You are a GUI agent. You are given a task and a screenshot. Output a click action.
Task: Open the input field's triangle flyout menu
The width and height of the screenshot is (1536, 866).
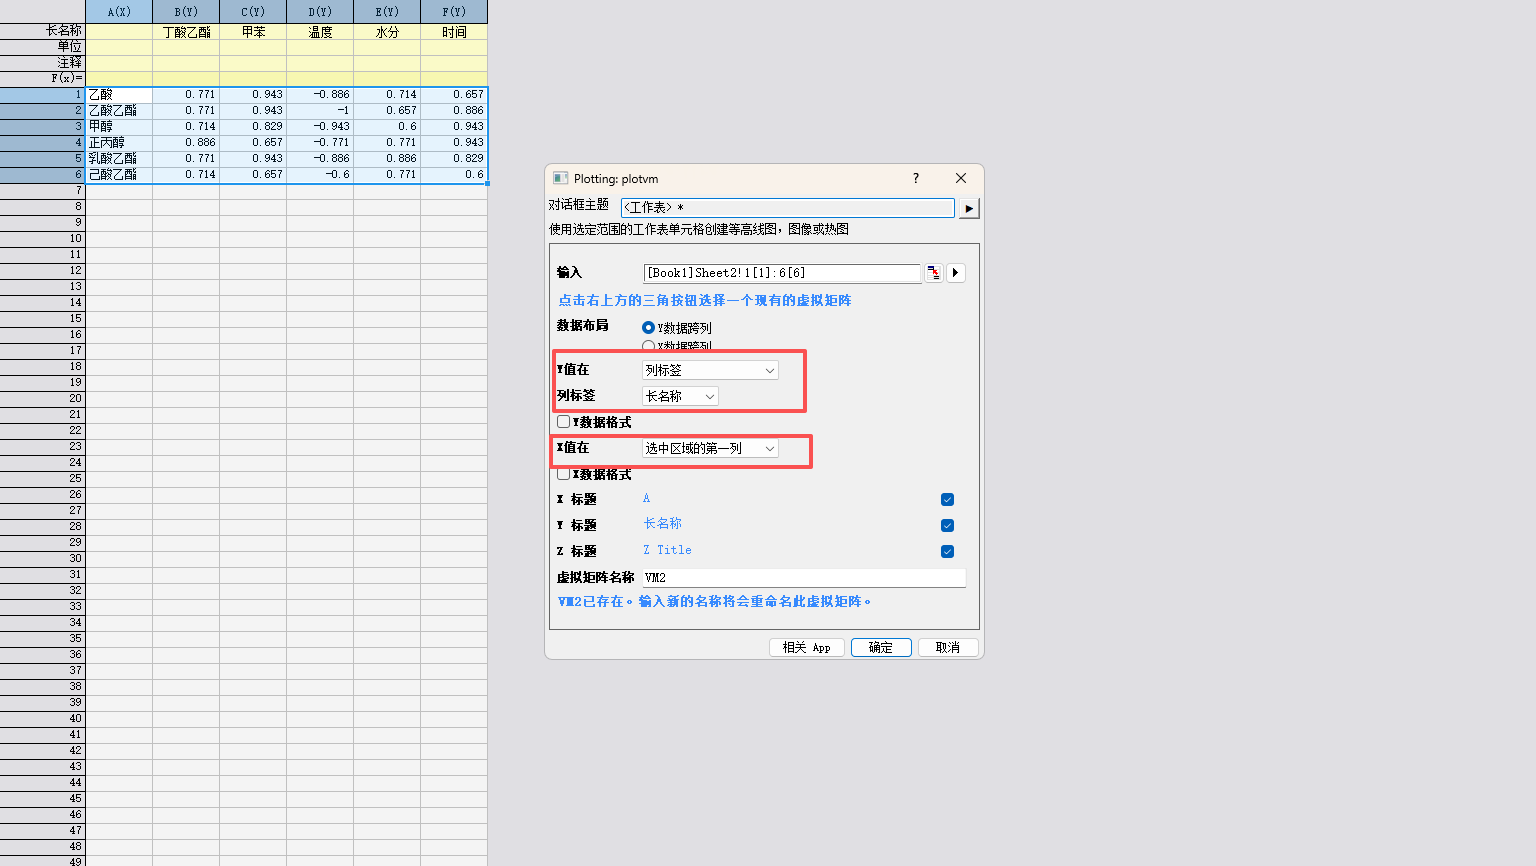coord(956,273)
